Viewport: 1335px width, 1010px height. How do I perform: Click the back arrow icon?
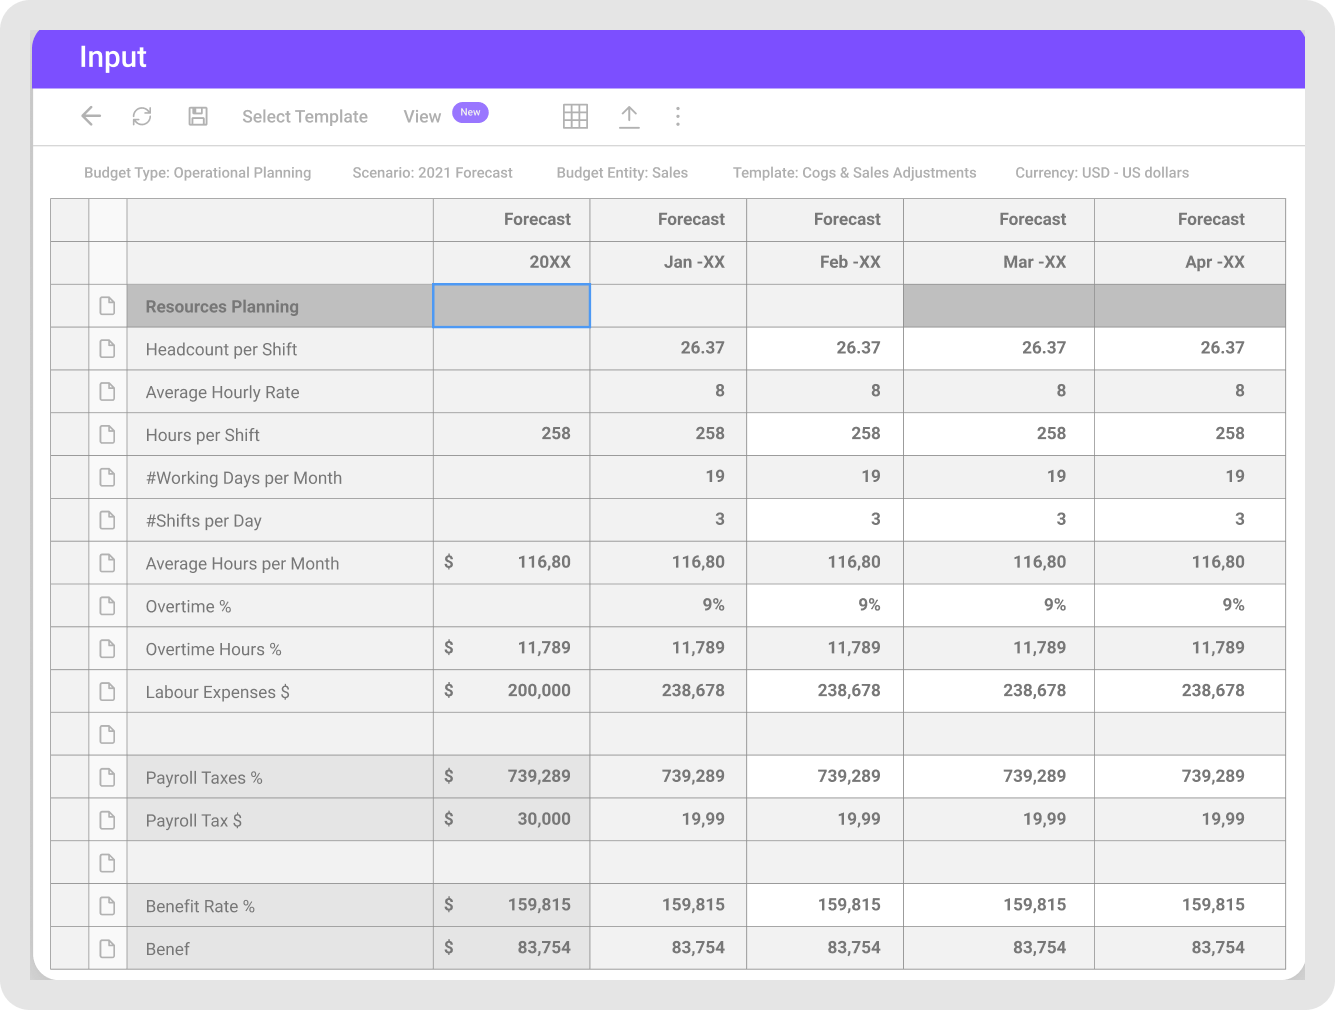(91, 116)
